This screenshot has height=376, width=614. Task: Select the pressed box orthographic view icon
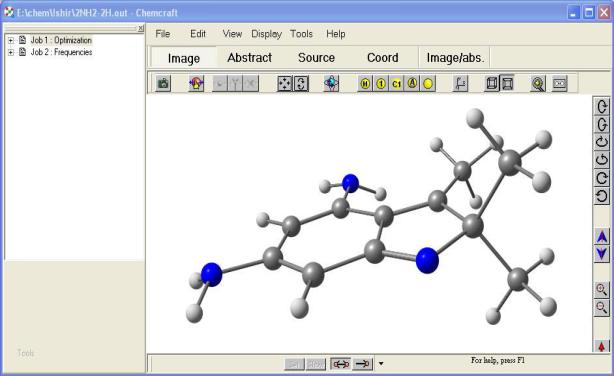click(507, 83)
